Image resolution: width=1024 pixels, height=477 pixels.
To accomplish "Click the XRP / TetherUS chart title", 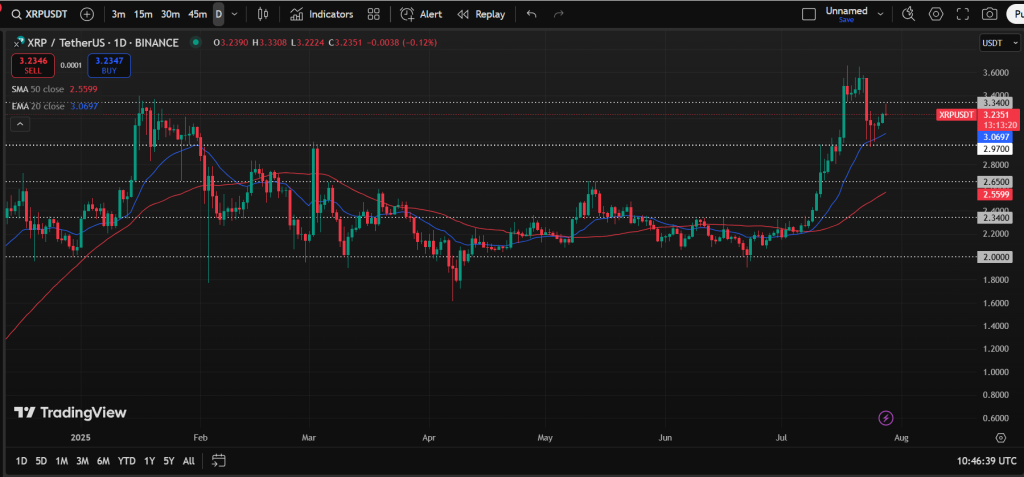I will coord(103,43).
